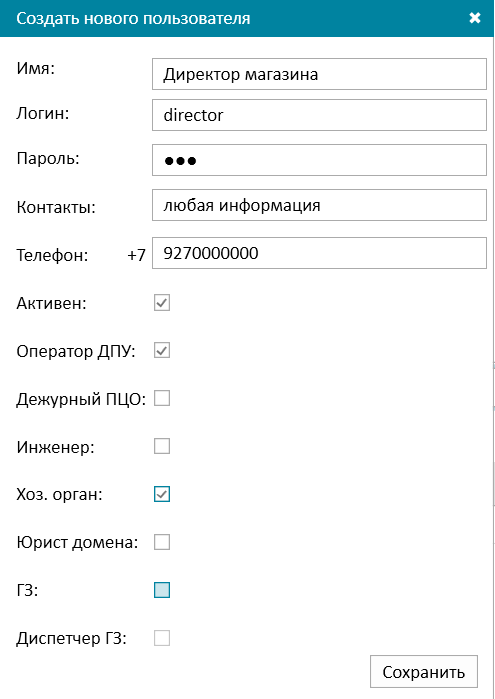Click the Хоз. орган label text
495x699 pixels.
click(x=59, y=495)
